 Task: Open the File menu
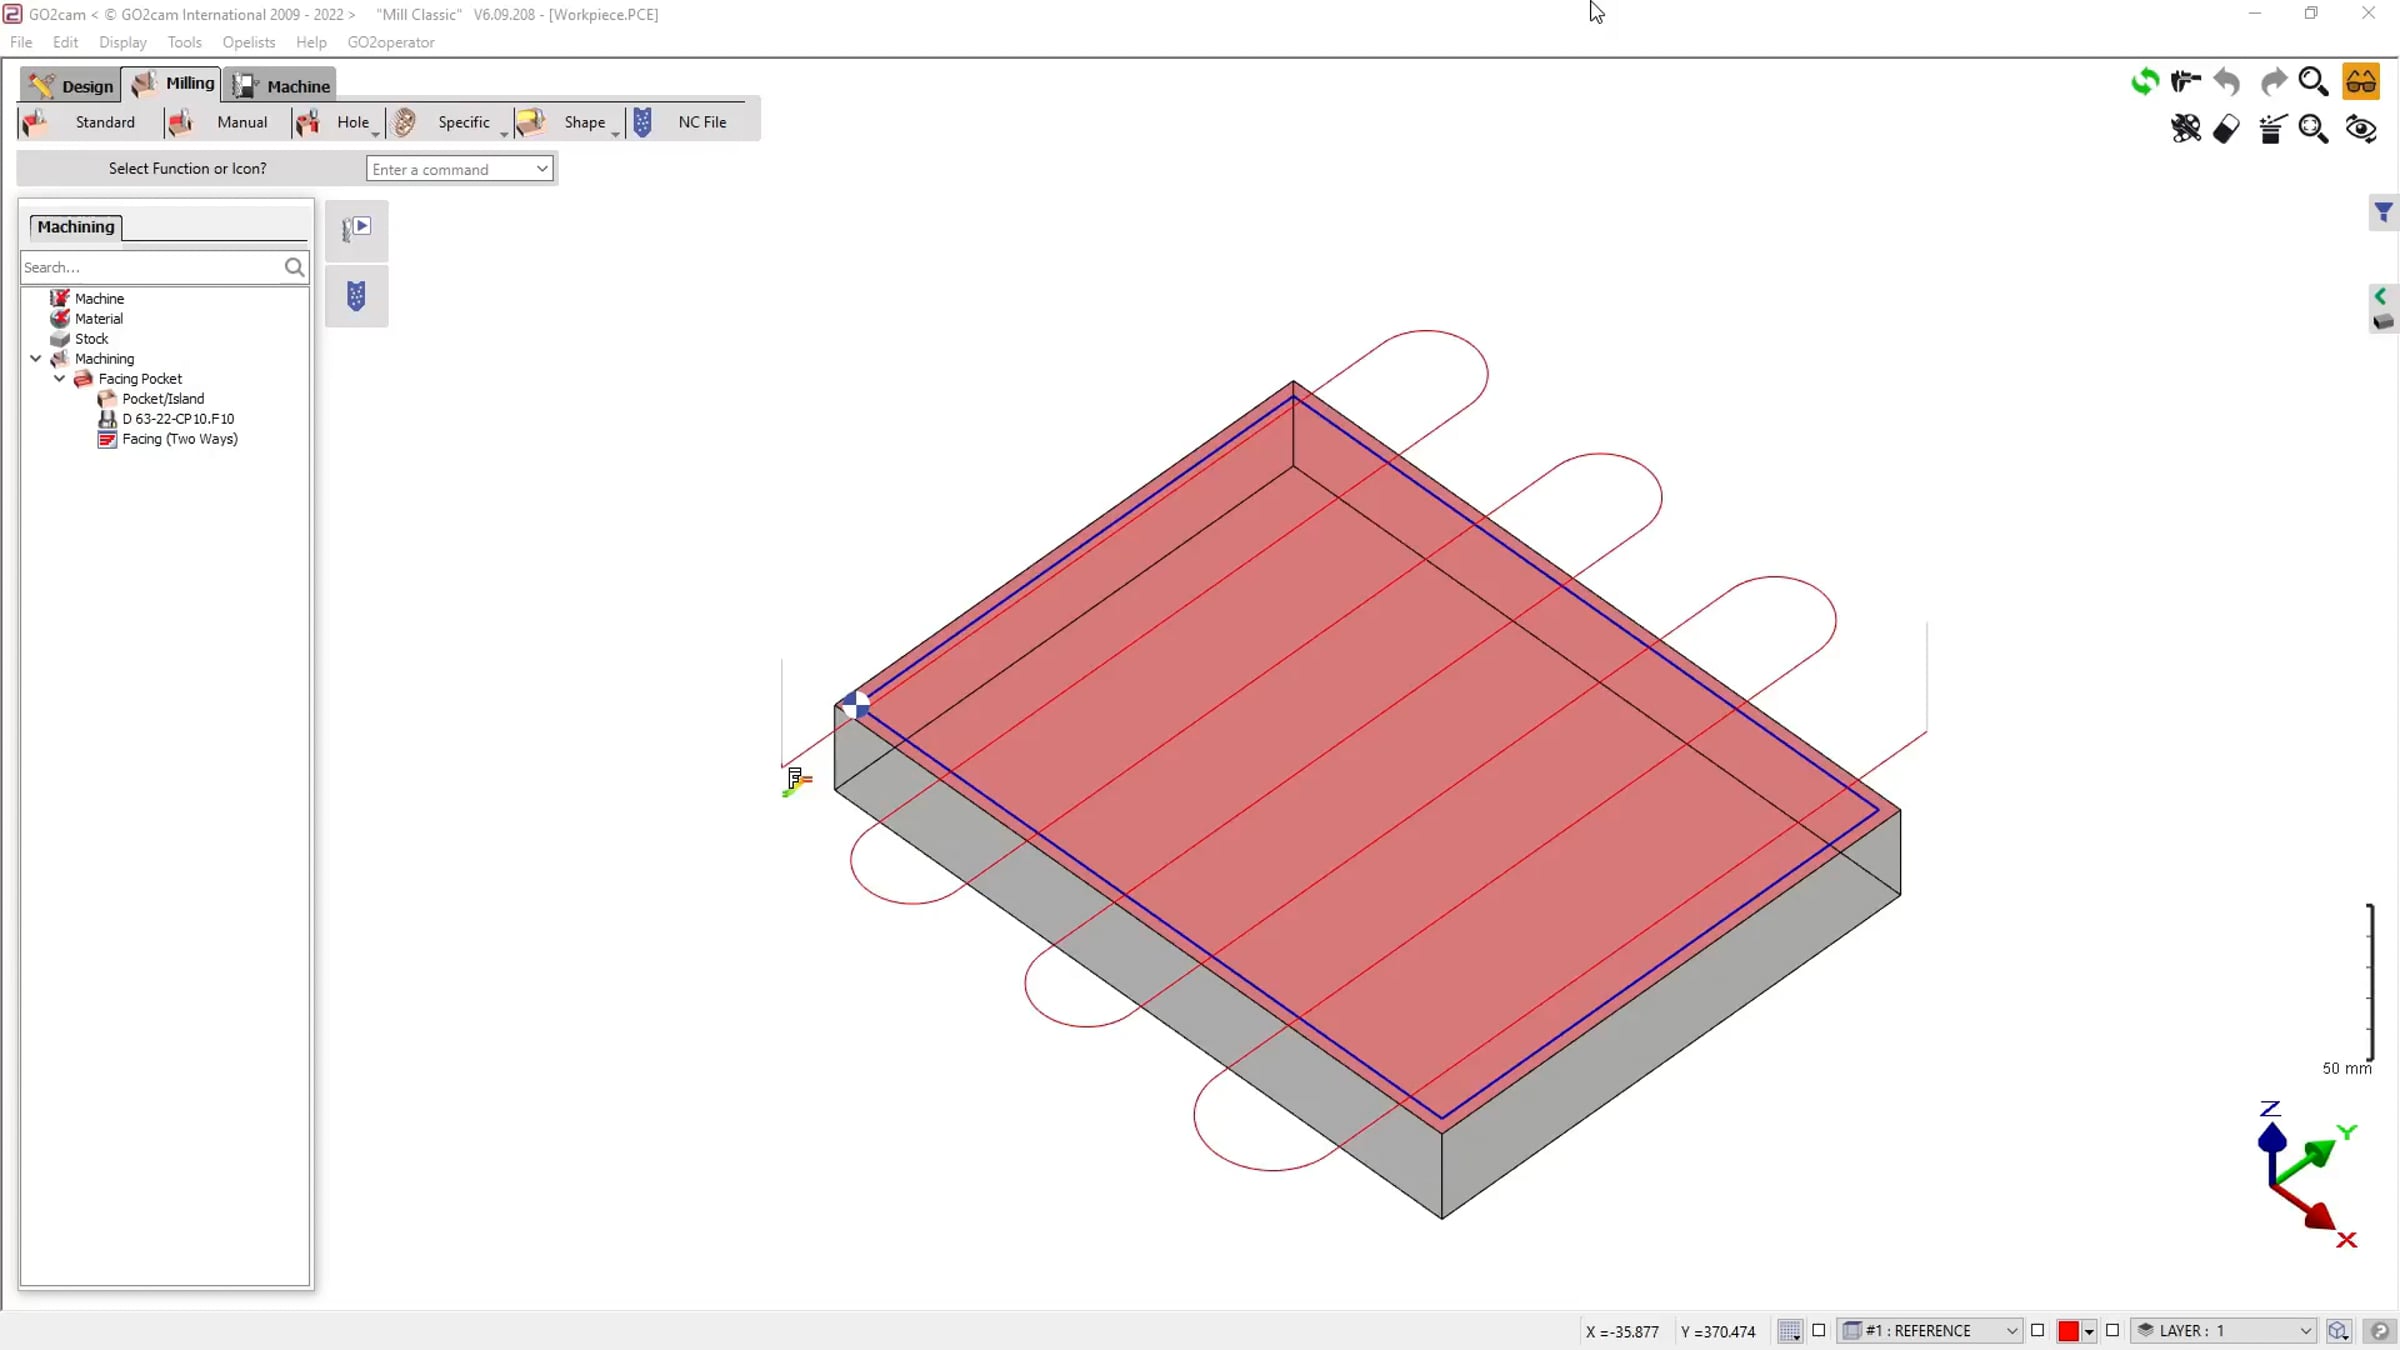click(x=21, y=42)
